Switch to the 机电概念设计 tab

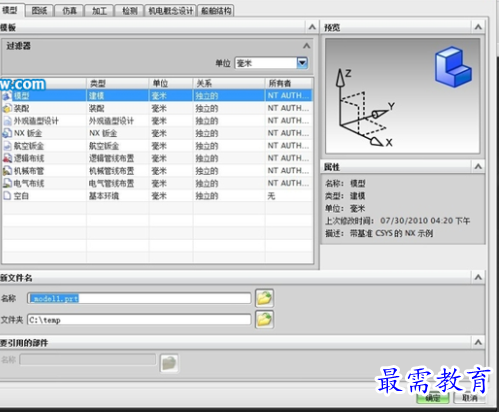(x=171, y=11)
